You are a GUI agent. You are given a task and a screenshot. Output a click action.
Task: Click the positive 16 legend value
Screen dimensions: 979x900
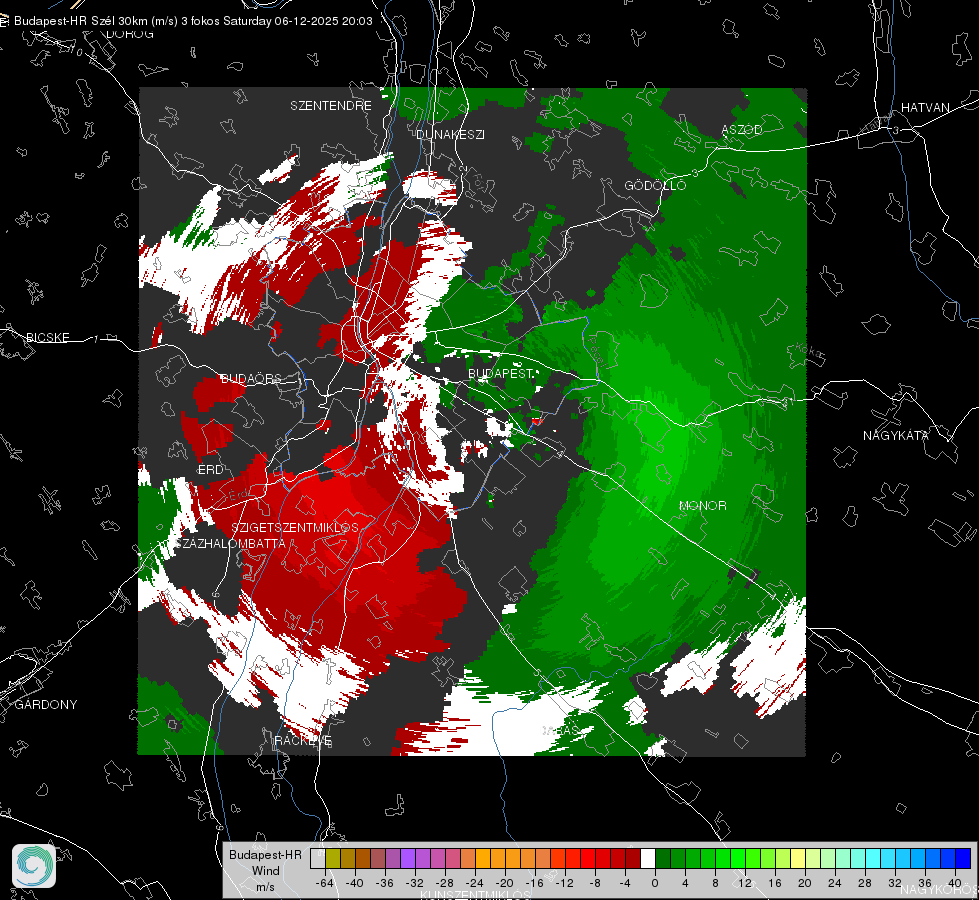pos(775,883)
